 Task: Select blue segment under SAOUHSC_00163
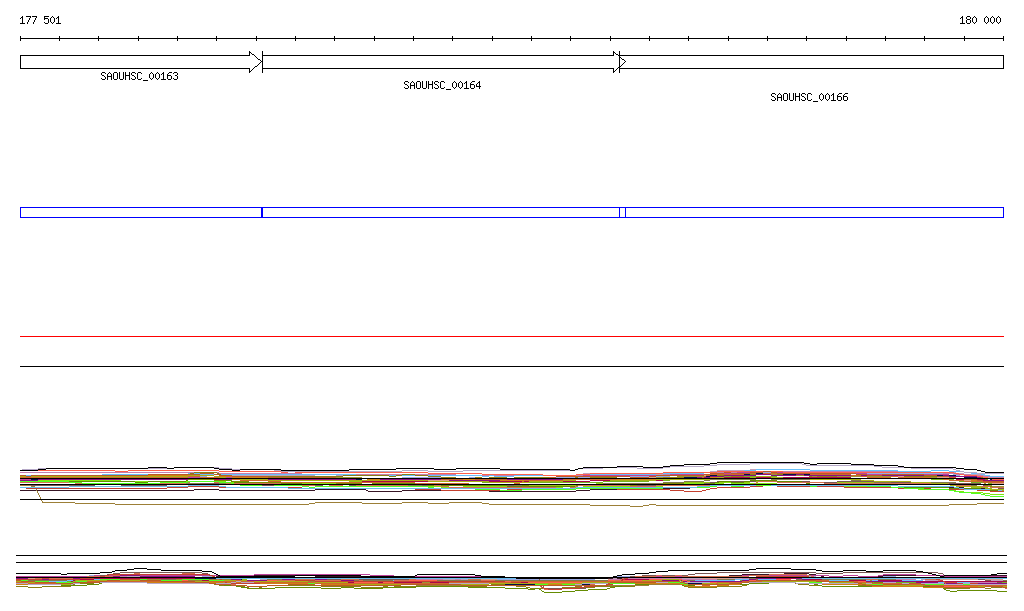(140, 212)
